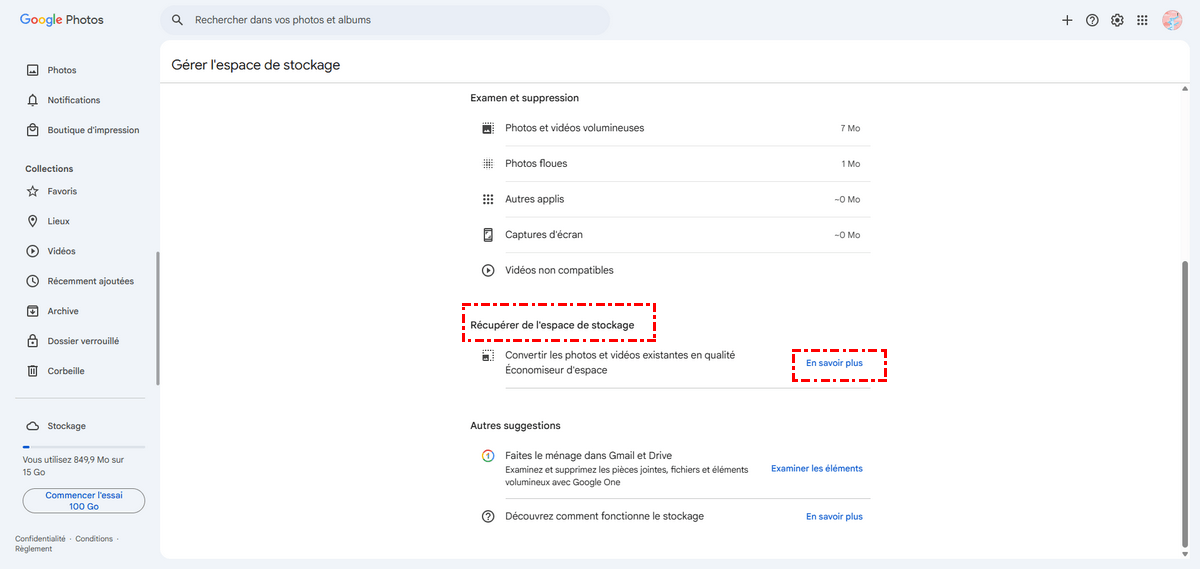Open the settings gear icon
The image size is (1200, 569).
[1117, 20]
